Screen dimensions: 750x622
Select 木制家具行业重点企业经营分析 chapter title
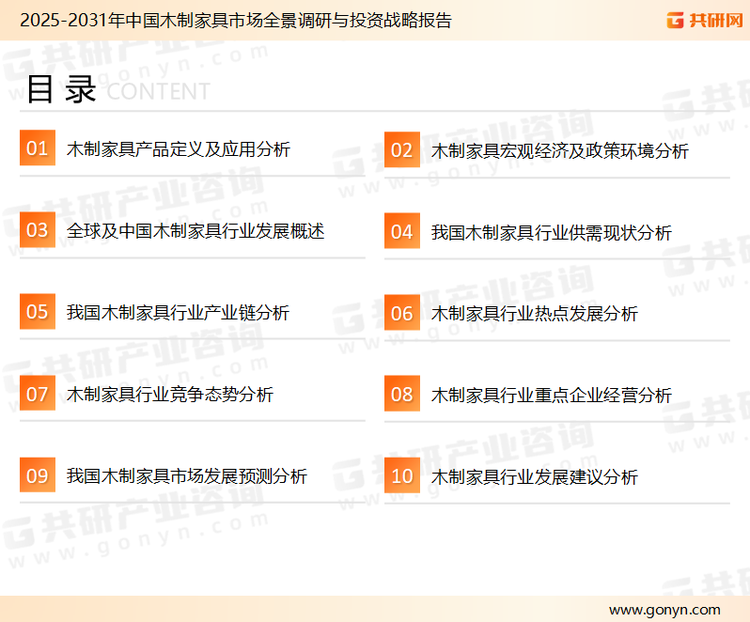551,395
